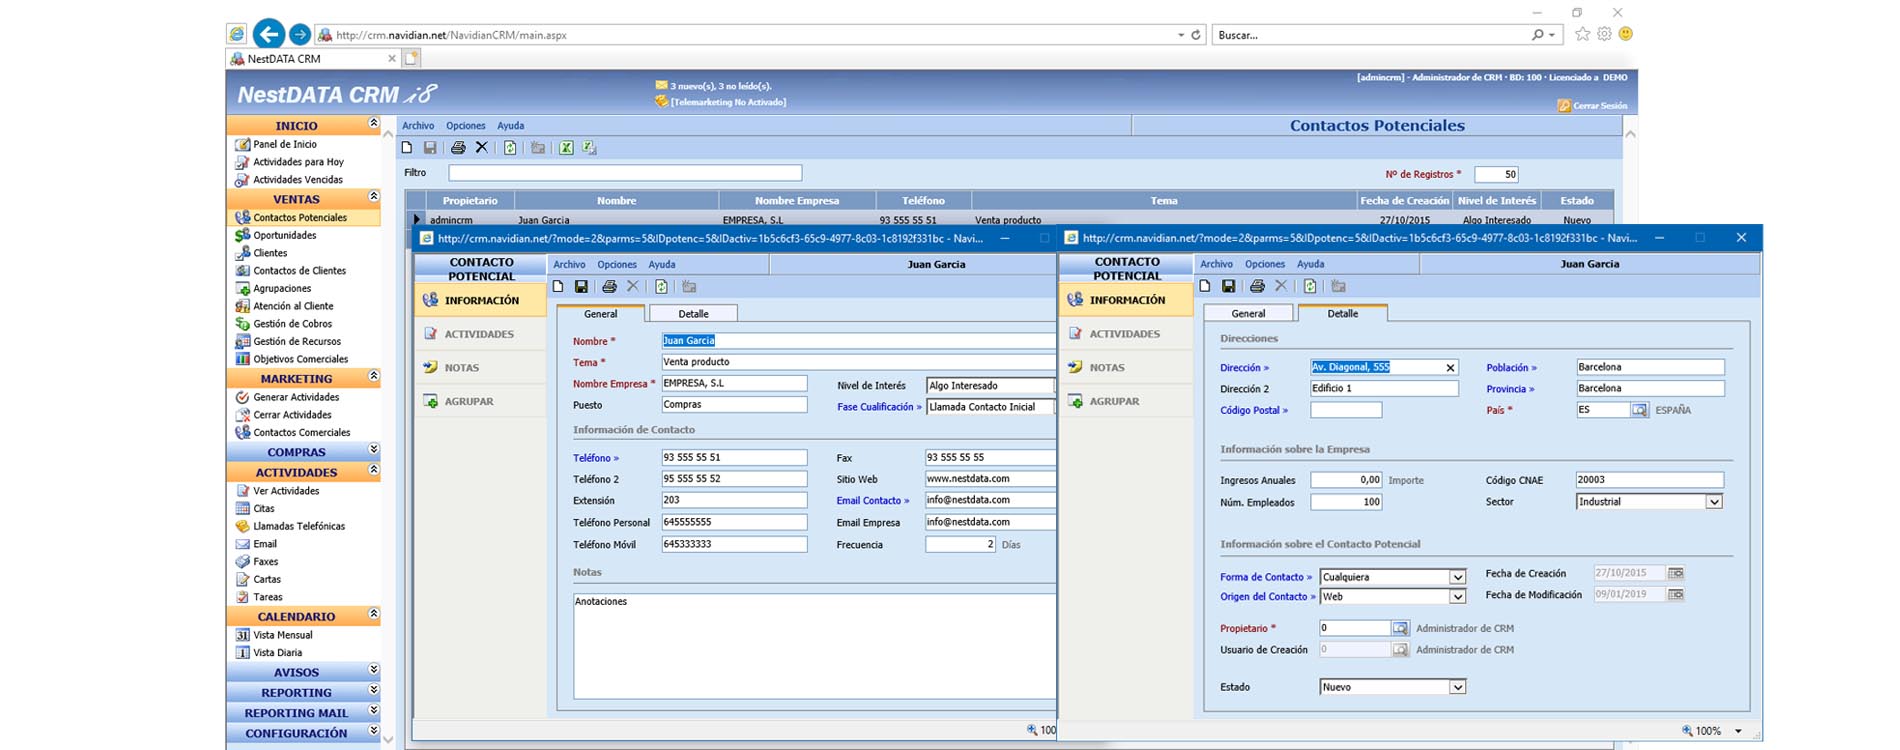This screenshot has width=1900, height=750.
Task: Open Opciones menu above the Filtro field
Action: [x=465, y=126]
